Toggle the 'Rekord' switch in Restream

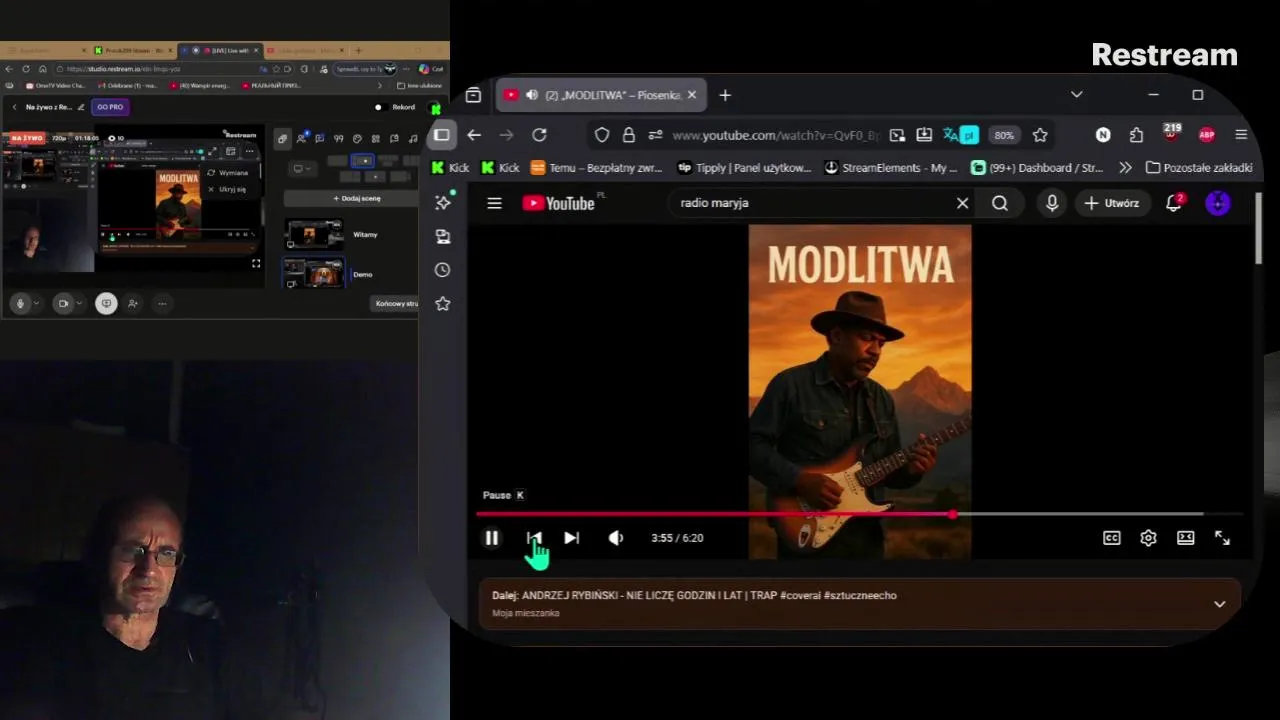coord(379,107)
